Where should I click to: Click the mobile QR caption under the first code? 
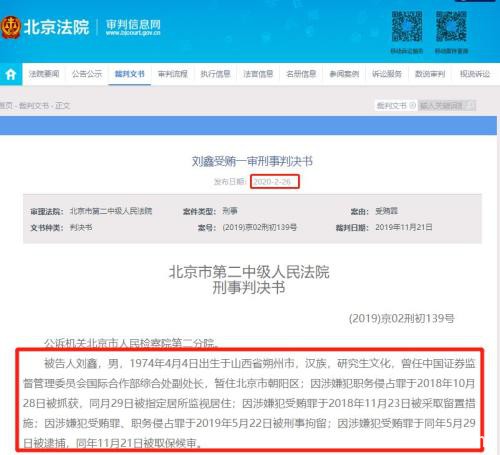(407, 51)
